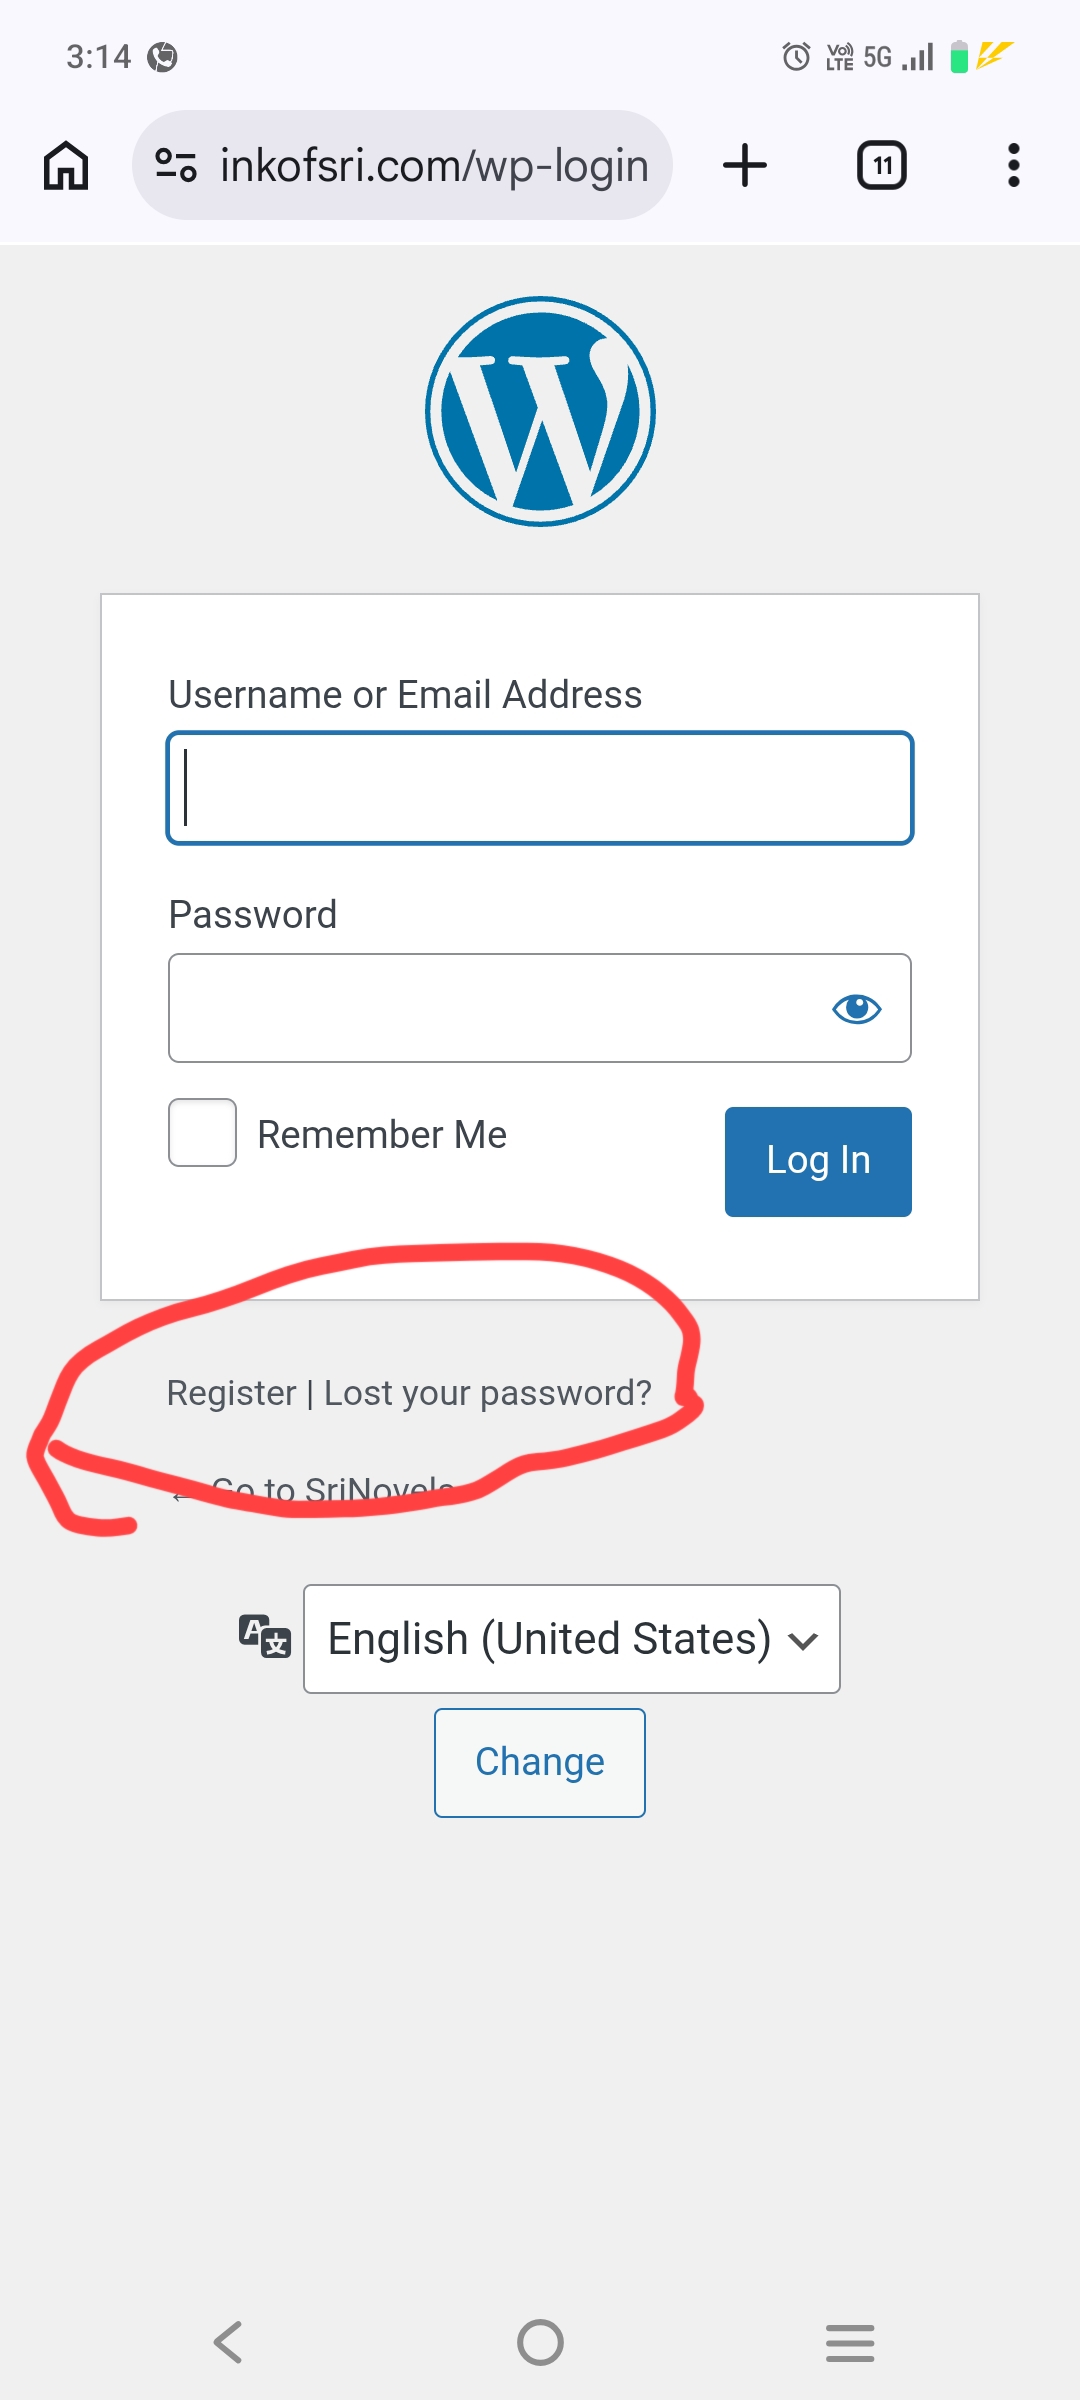
Task: Tap the browser home icon
Action: pyautogui.click(x=66, y=165)
